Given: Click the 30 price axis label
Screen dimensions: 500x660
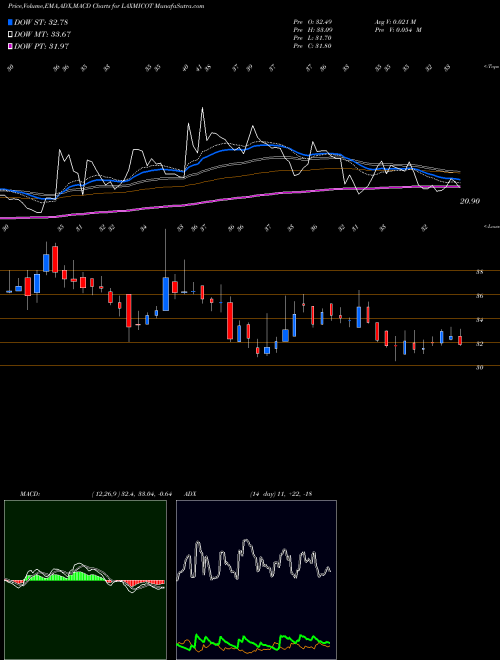Looking at the screenshot, I should coord(479,367).
